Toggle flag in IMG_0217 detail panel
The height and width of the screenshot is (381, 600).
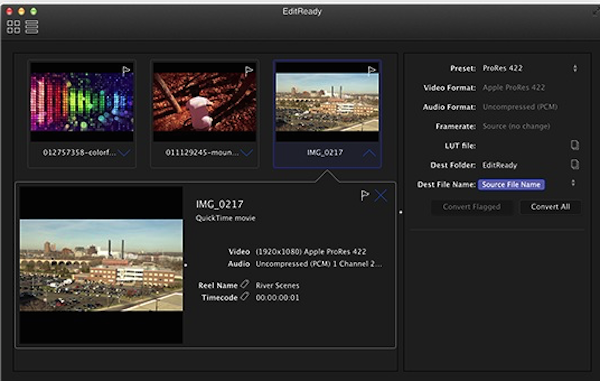pyautogui.click(x=365, y=195)
